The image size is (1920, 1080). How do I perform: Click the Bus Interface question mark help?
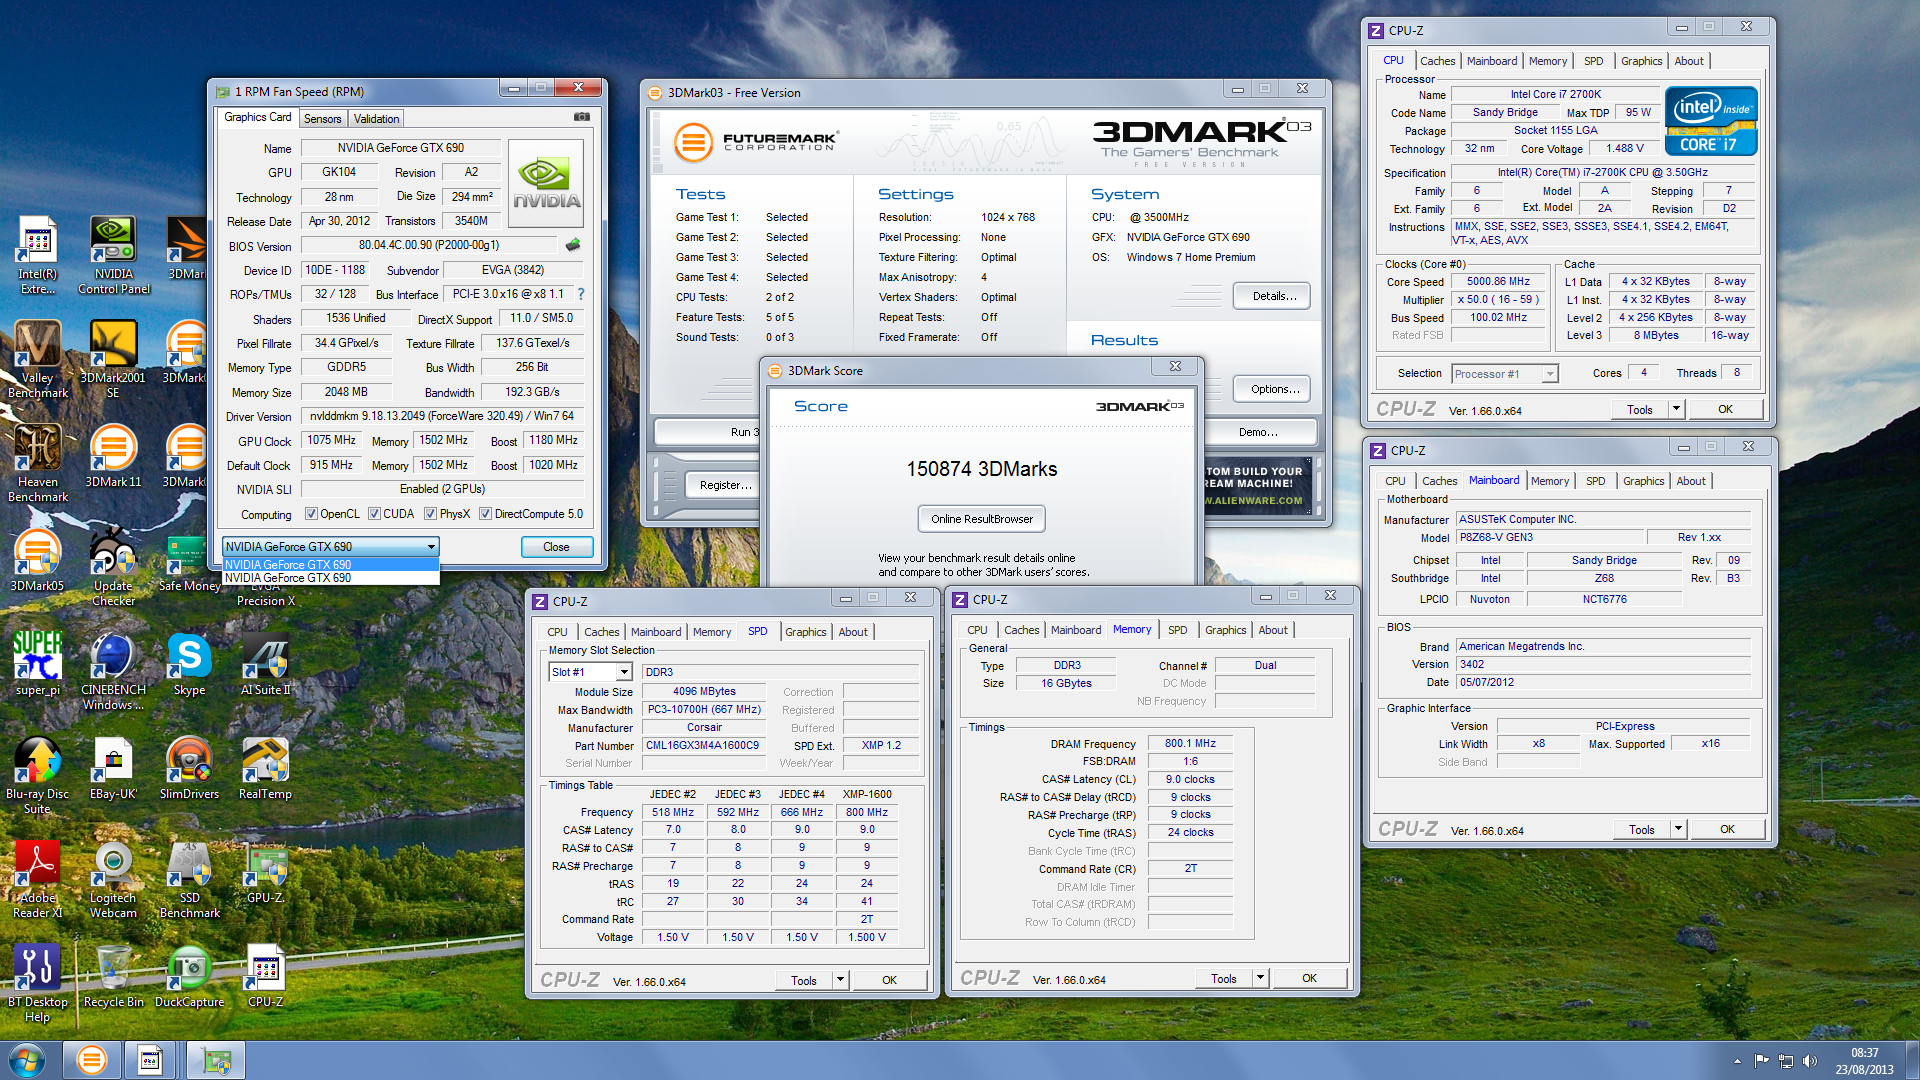click(580, 294)
